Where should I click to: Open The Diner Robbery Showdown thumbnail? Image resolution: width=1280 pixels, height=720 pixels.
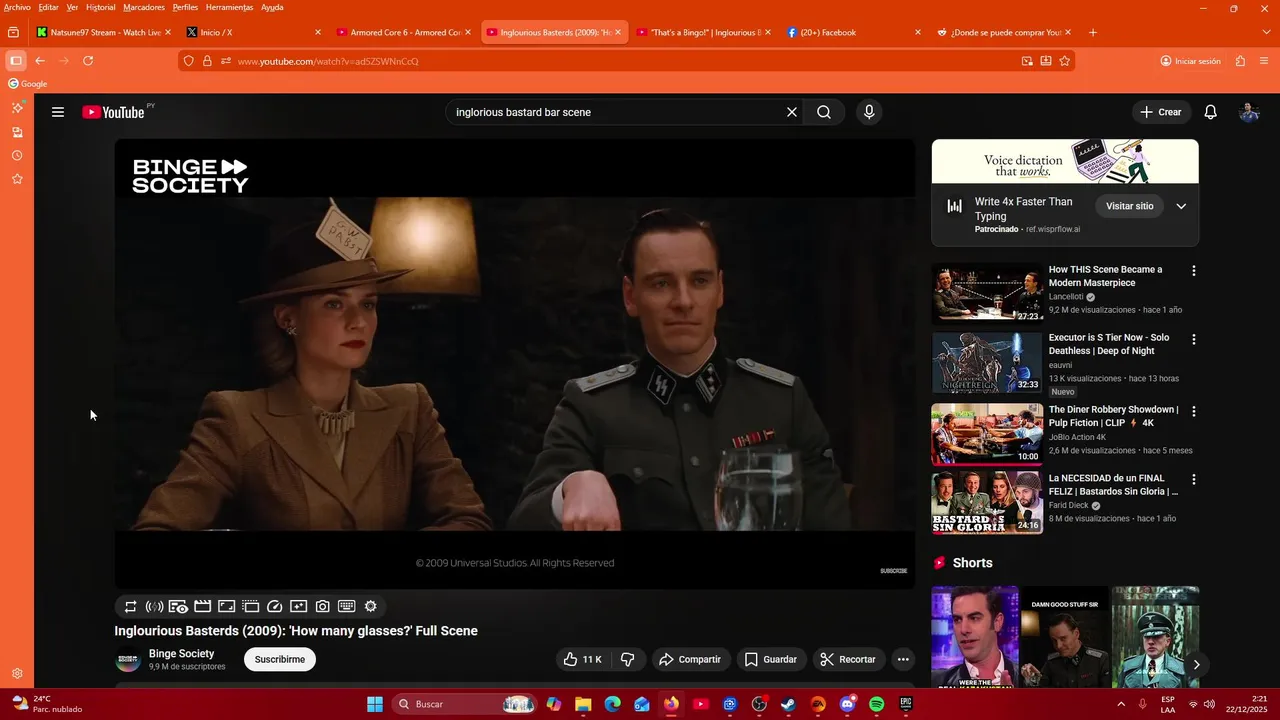click(x=987, y=434)
